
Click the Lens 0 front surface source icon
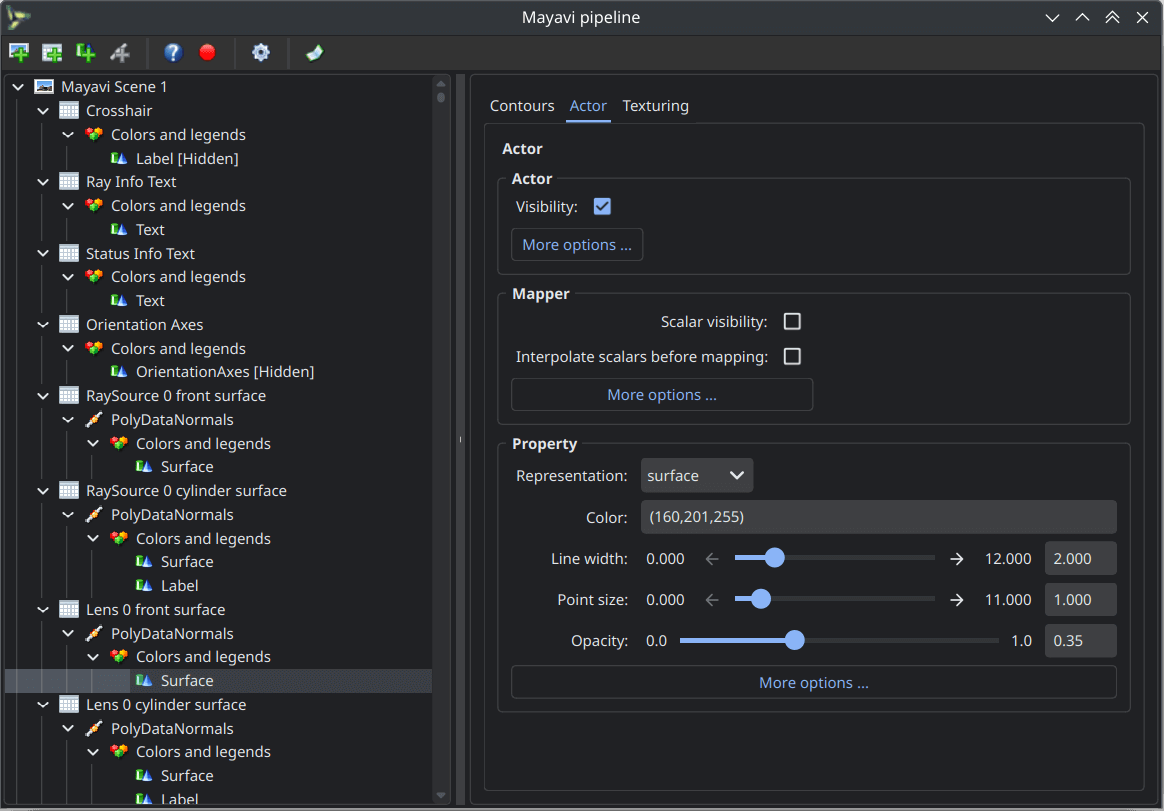pos(69,610)
